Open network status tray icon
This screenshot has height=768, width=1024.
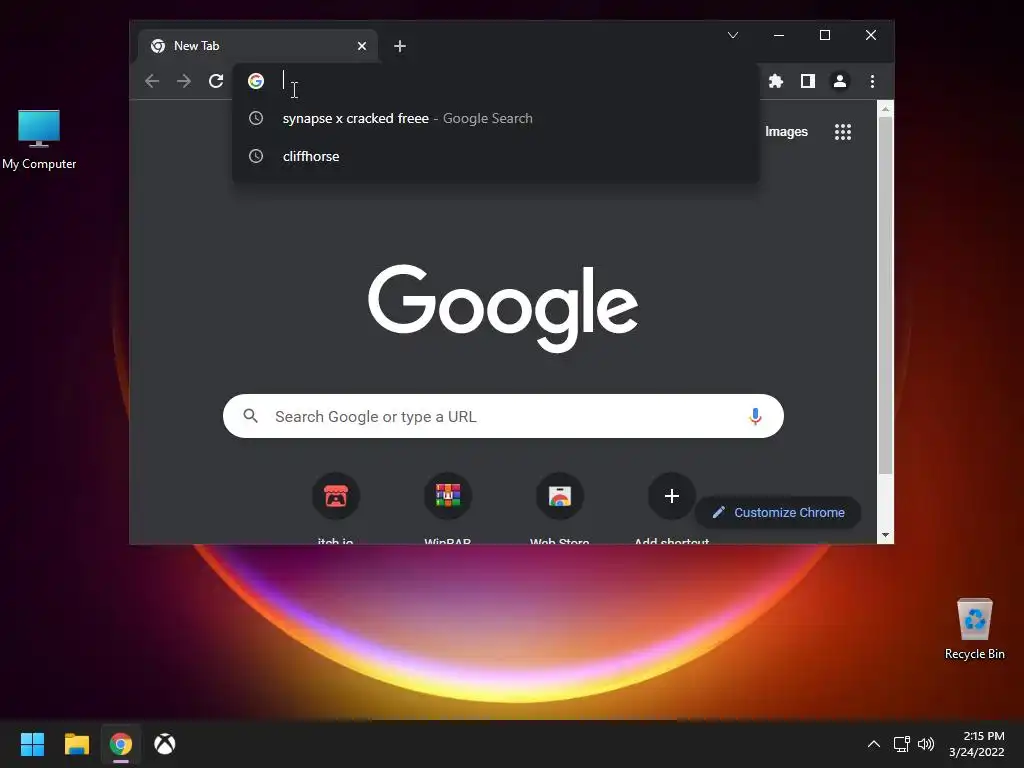902,744
